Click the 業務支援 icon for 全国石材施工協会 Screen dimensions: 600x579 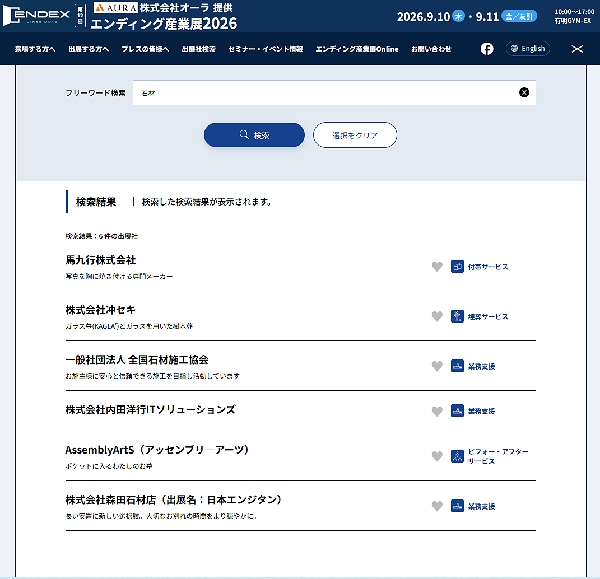[x=457, y=366]
